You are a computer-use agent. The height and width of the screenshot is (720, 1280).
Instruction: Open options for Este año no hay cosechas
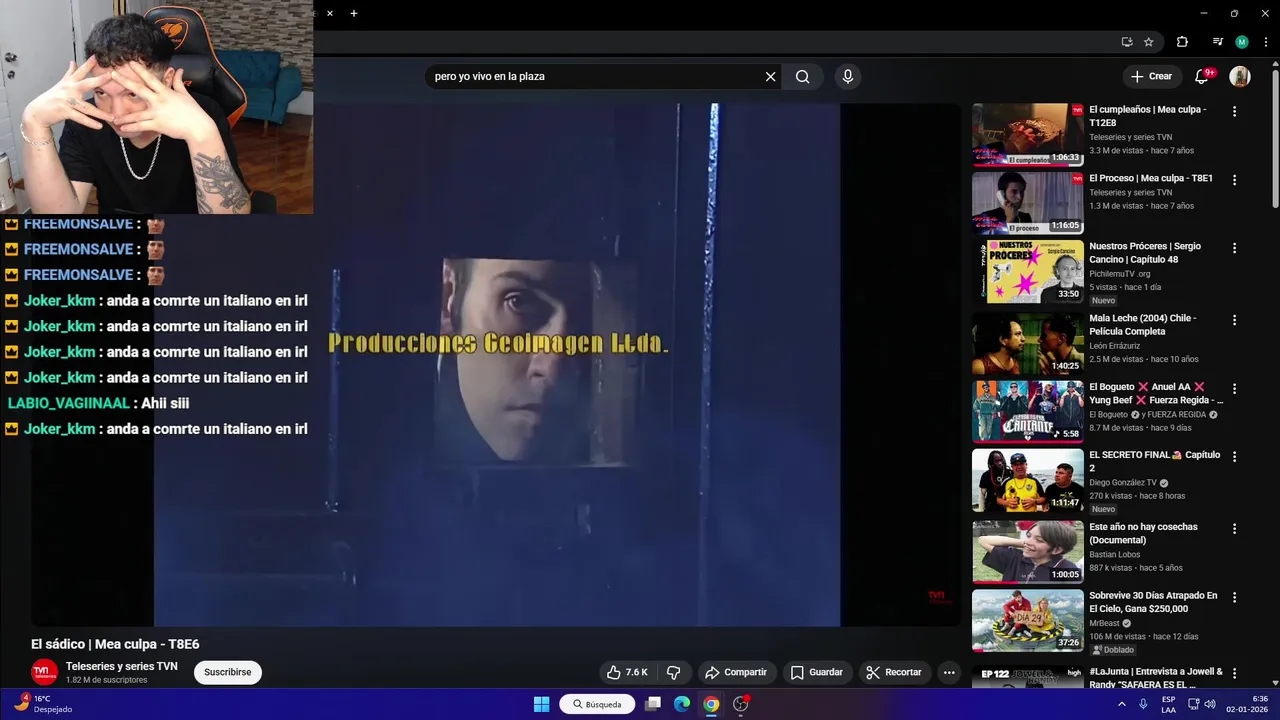click(x=1234, y=528)
